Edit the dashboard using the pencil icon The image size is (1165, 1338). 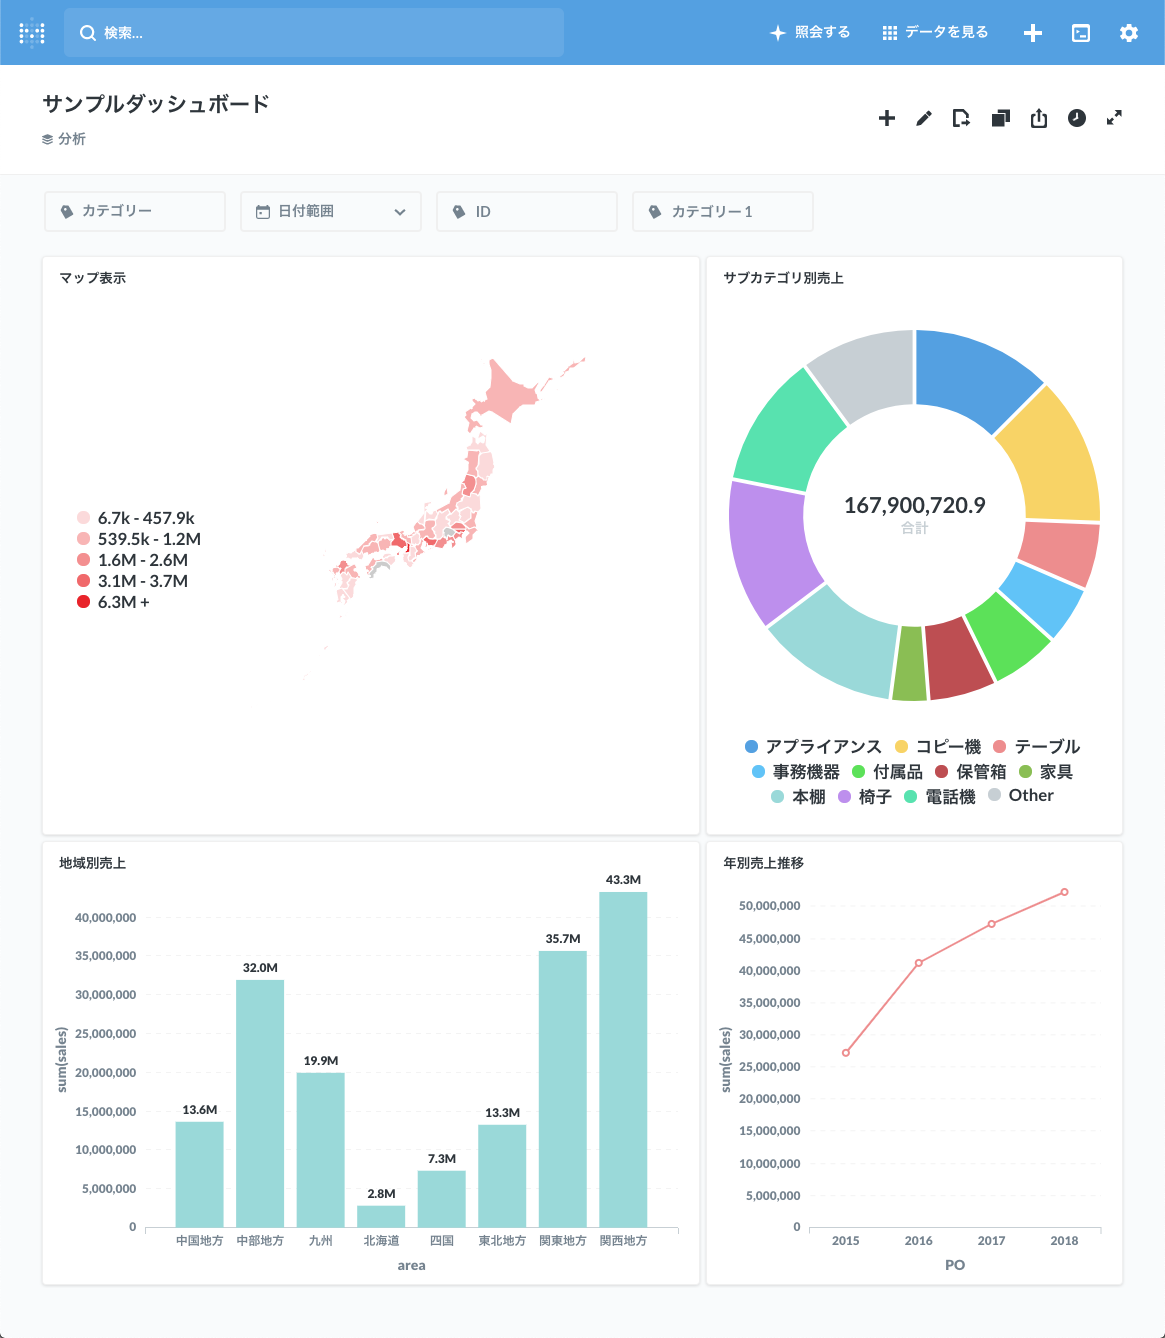pyautogui.click(x=923, y=118)
